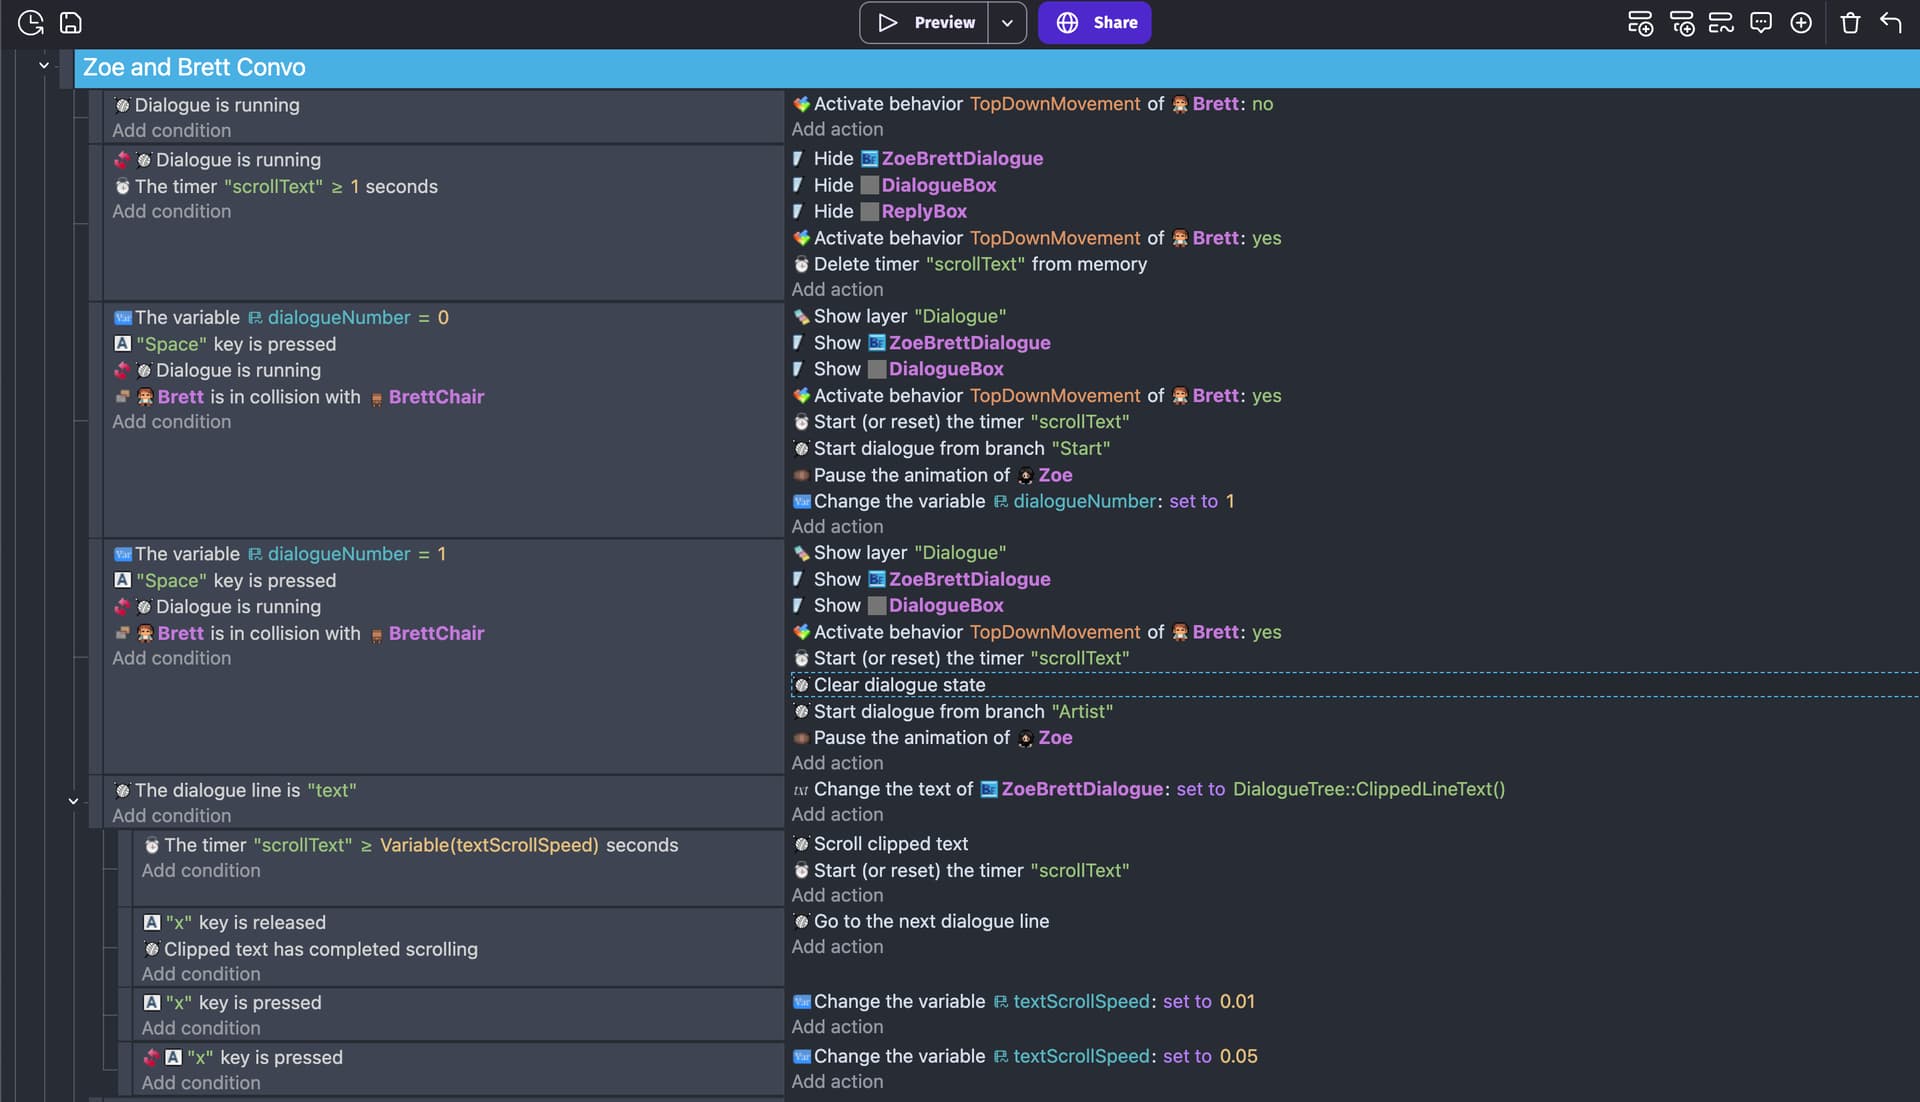
Task: Add action below 'Brett: no' action
Action: click(837, 130)
